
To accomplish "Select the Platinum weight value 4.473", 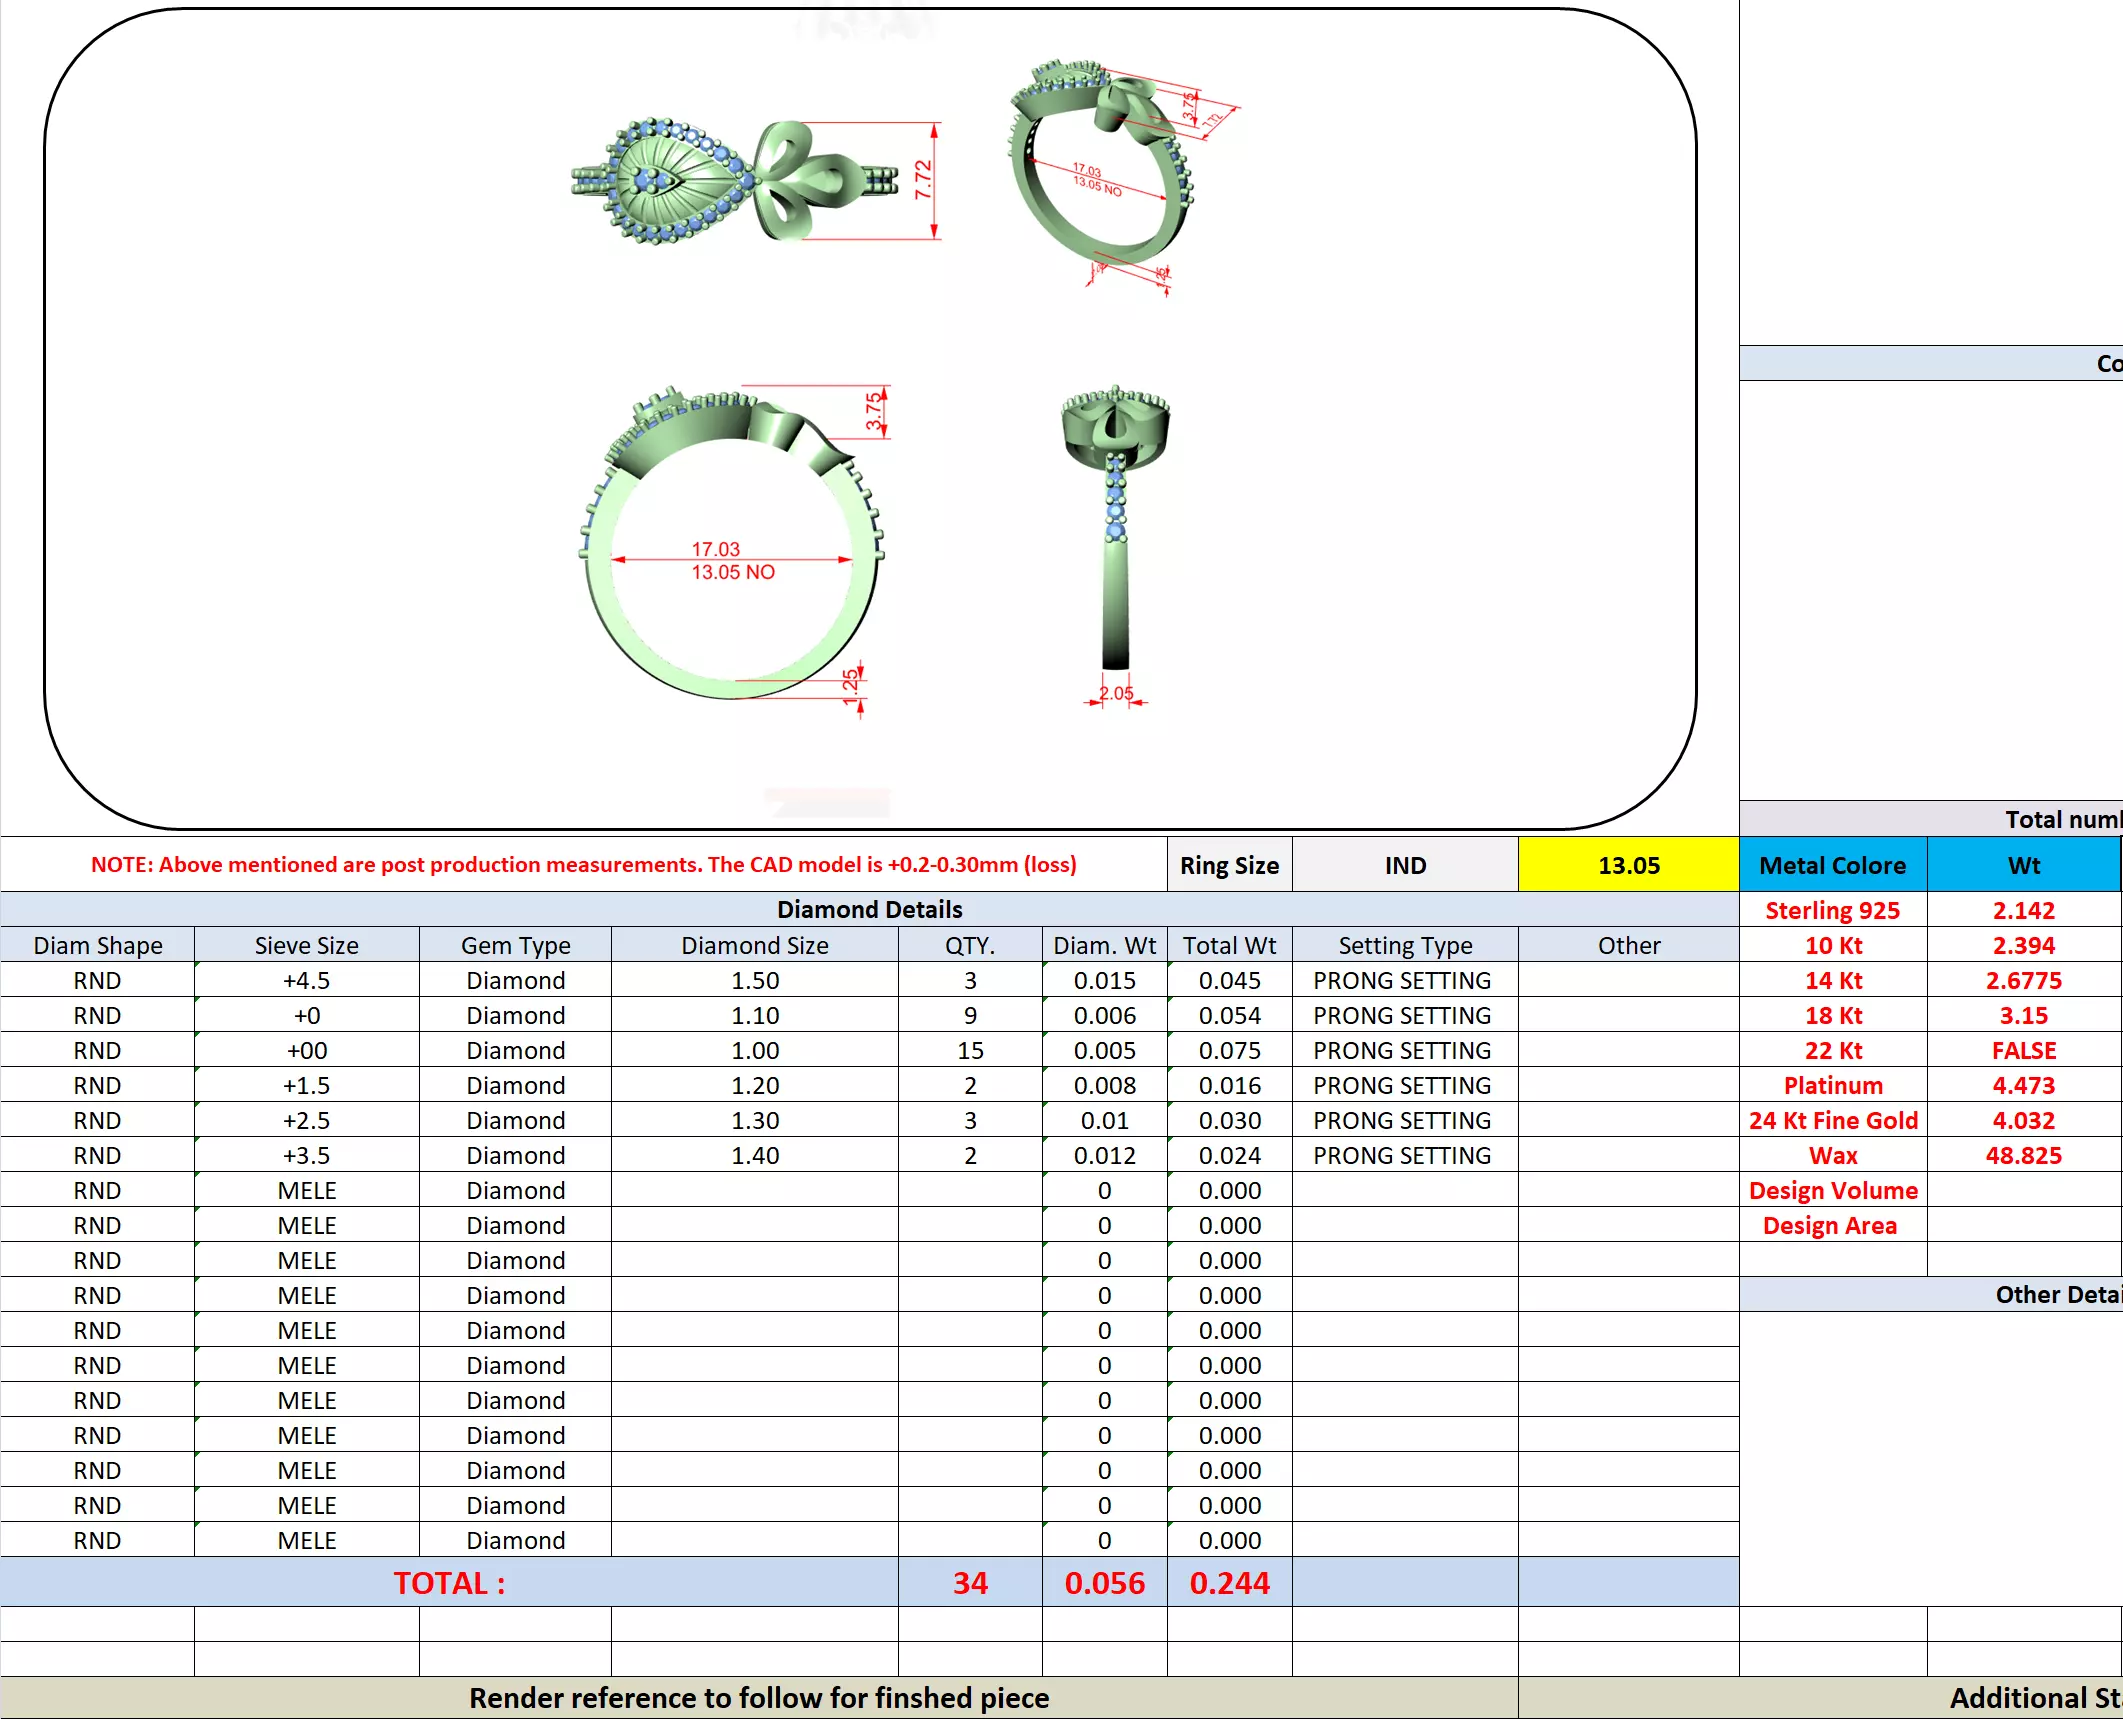I will pyautogui.click(x=2022, y=1085).
